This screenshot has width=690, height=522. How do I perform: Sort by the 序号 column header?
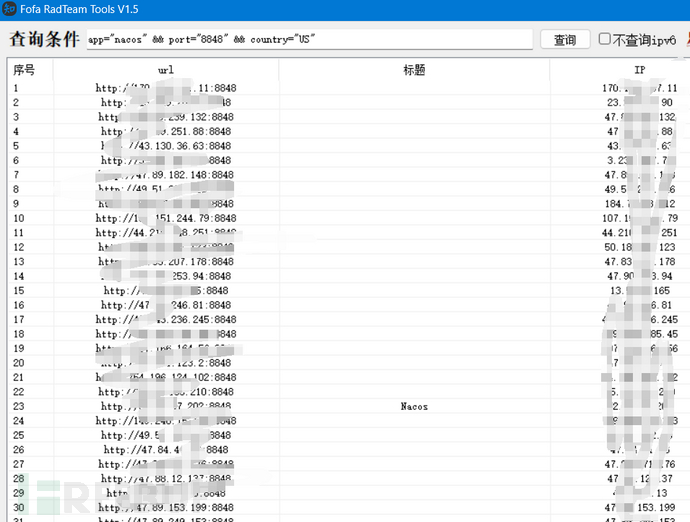pos(24,70)
